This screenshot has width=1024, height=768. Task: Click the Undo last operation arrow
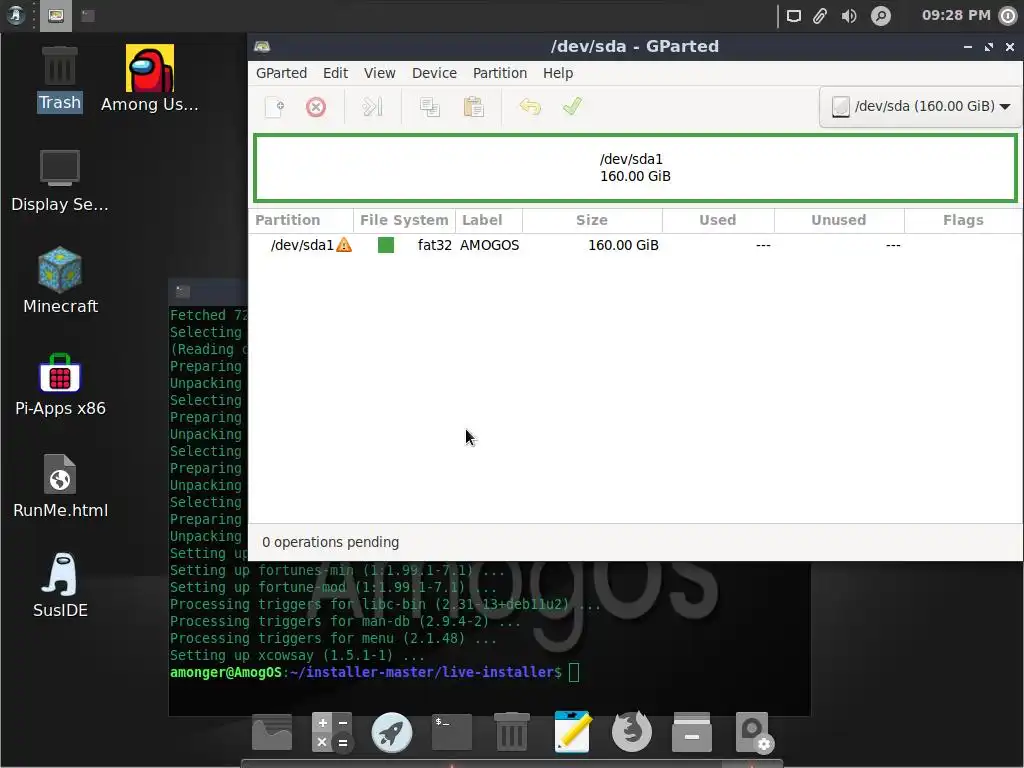[530, 106]
